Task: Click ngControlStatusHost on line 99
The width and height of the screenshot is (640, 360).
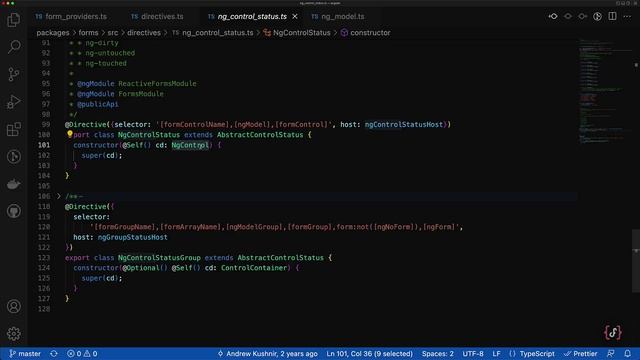Action: pos(404,124)
